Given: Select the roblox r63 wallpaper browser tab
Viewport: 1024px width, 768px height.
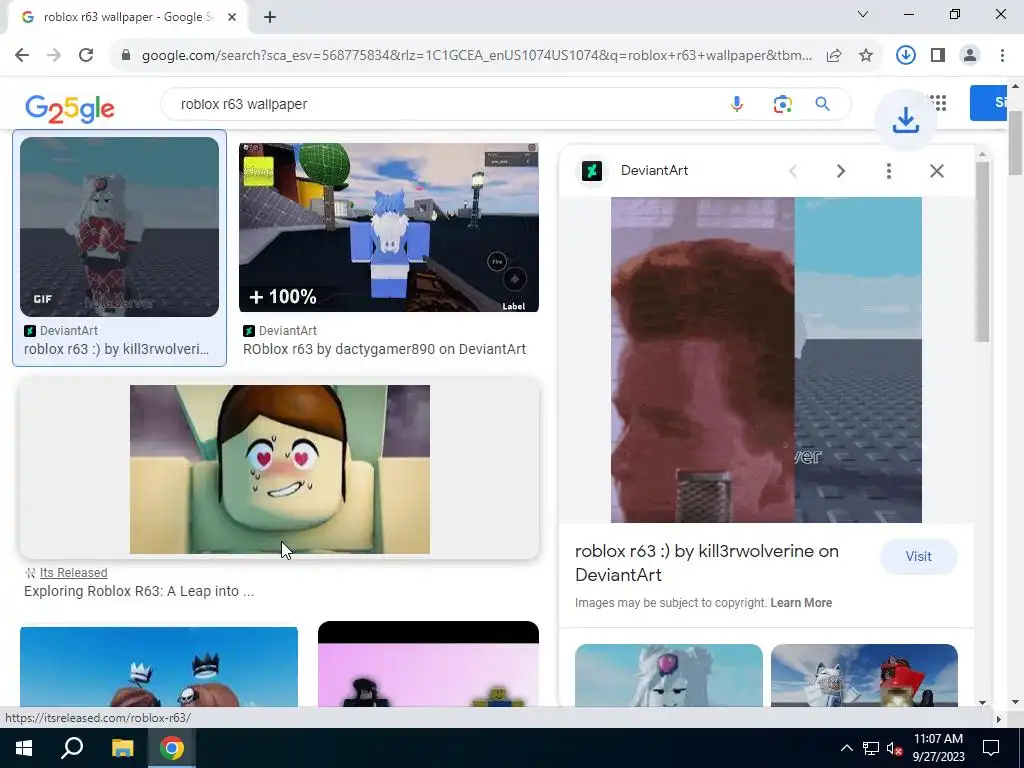Looking at the screenshot, I should (x=127, y=18).
